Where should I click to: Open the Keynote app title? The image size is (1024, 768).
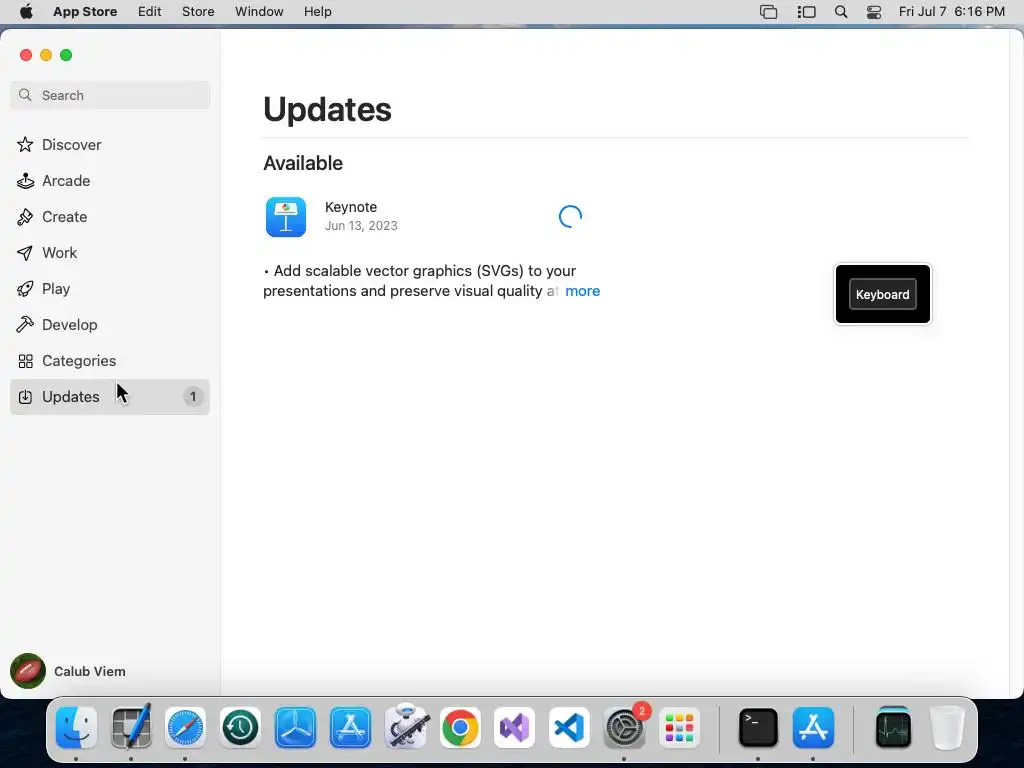tap(351, 207)
